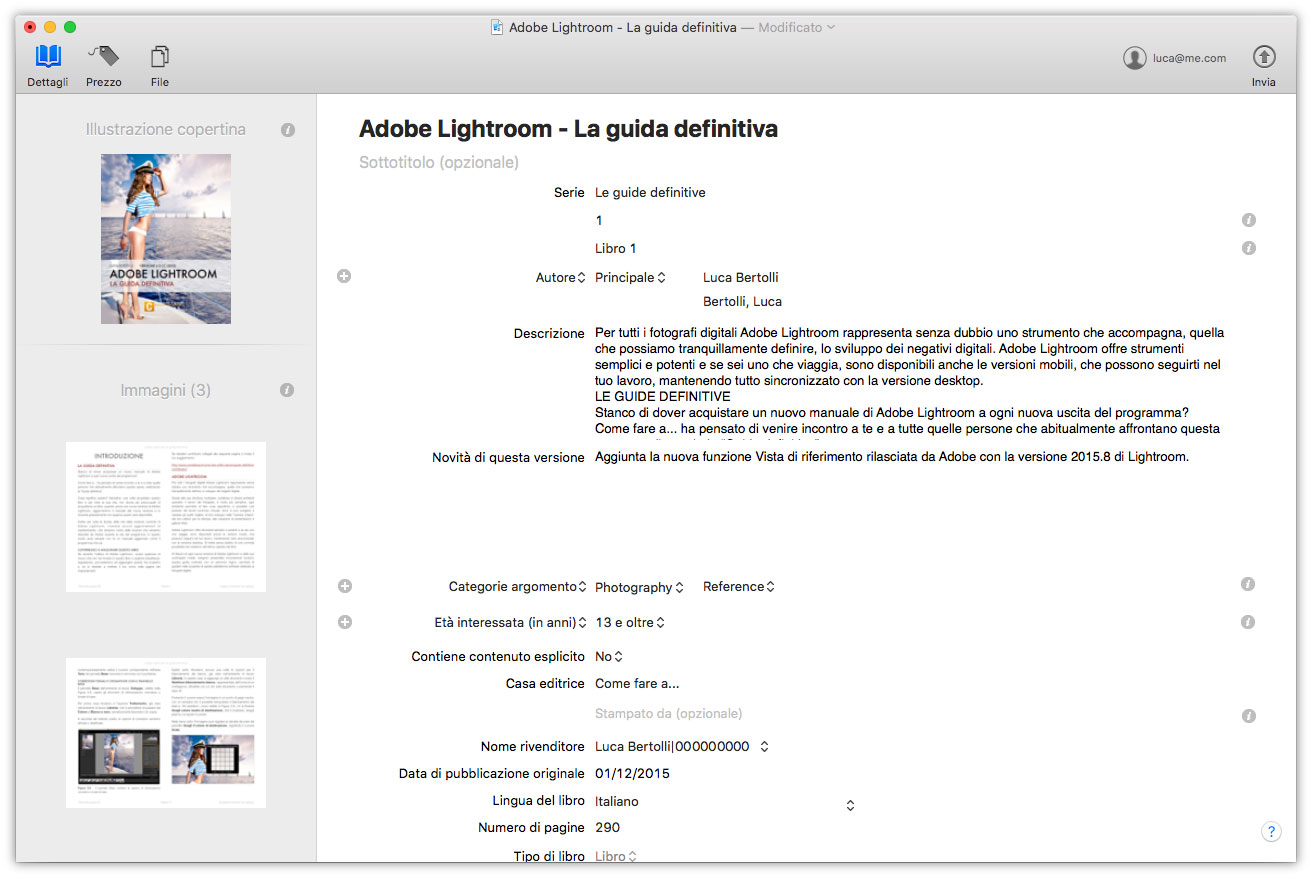
Task: Add another author with plus button
Action: click(344, 276)
